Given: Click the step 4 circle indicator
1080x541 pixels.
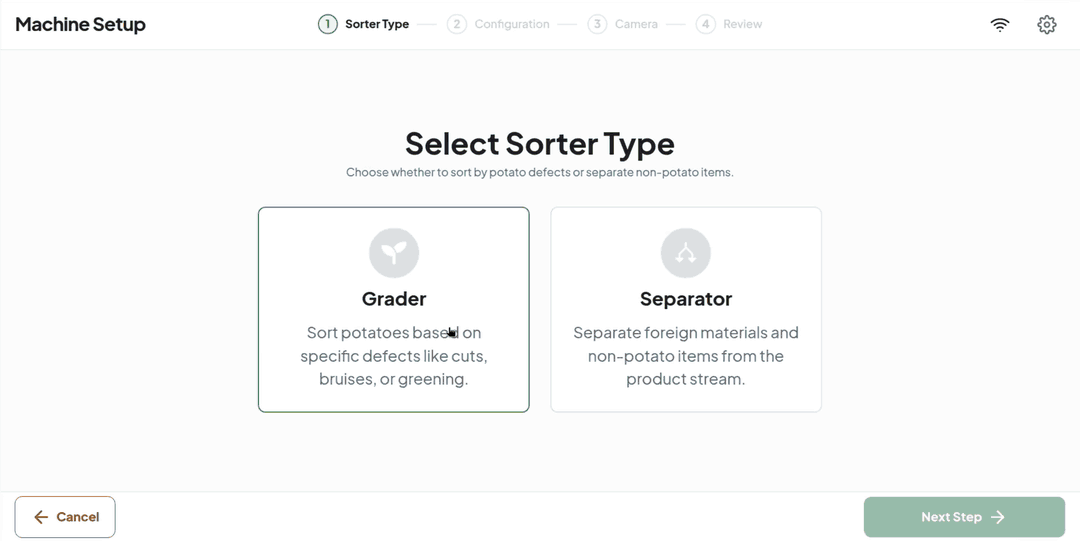Looking at the screenshot, I should click(706, 24).
